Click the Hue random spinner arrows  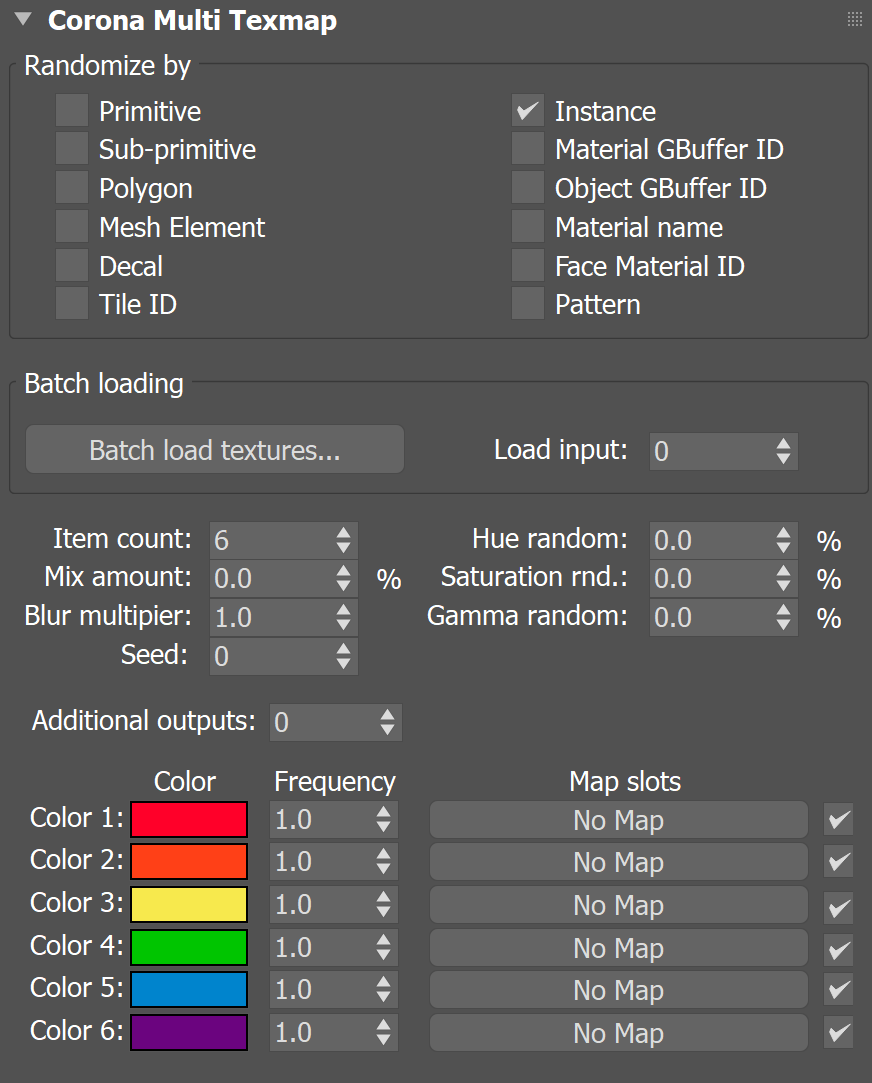click(784, 539)
